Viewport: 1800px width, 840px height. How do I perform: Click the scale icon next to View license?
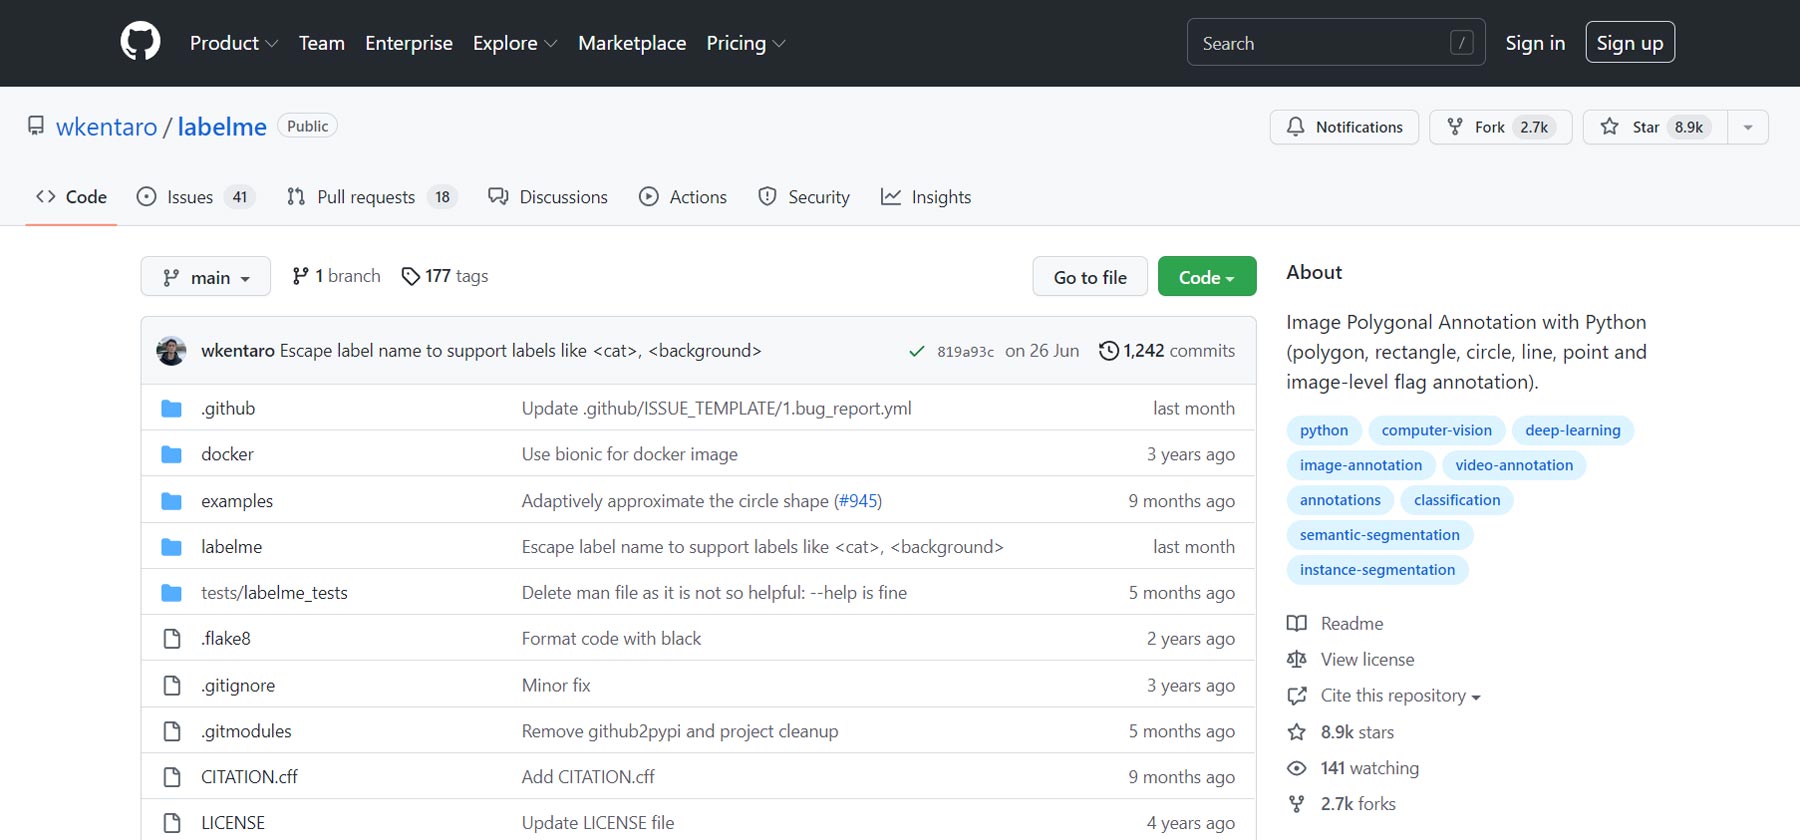(x=1297, y=660)
